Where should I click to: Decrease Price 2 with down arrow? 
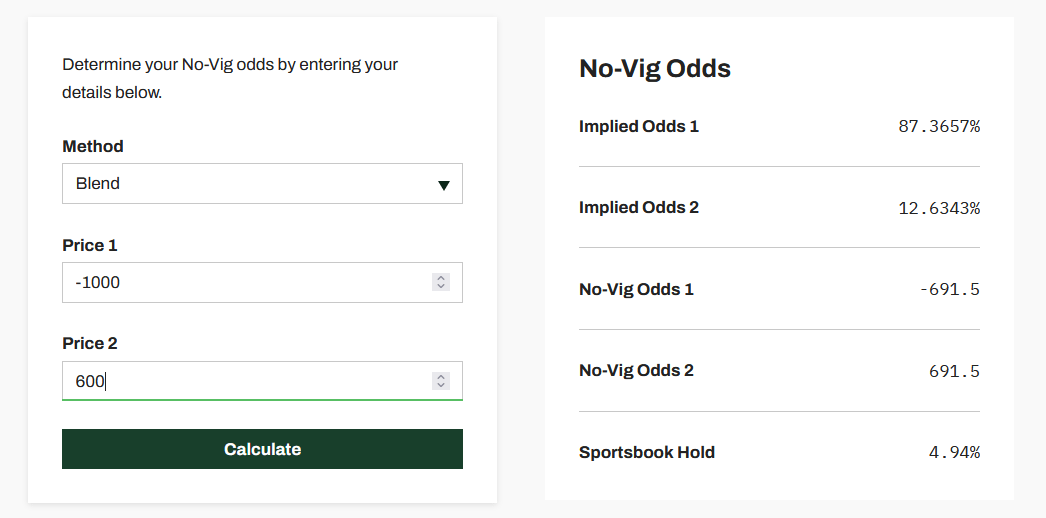tap(441, 386)
